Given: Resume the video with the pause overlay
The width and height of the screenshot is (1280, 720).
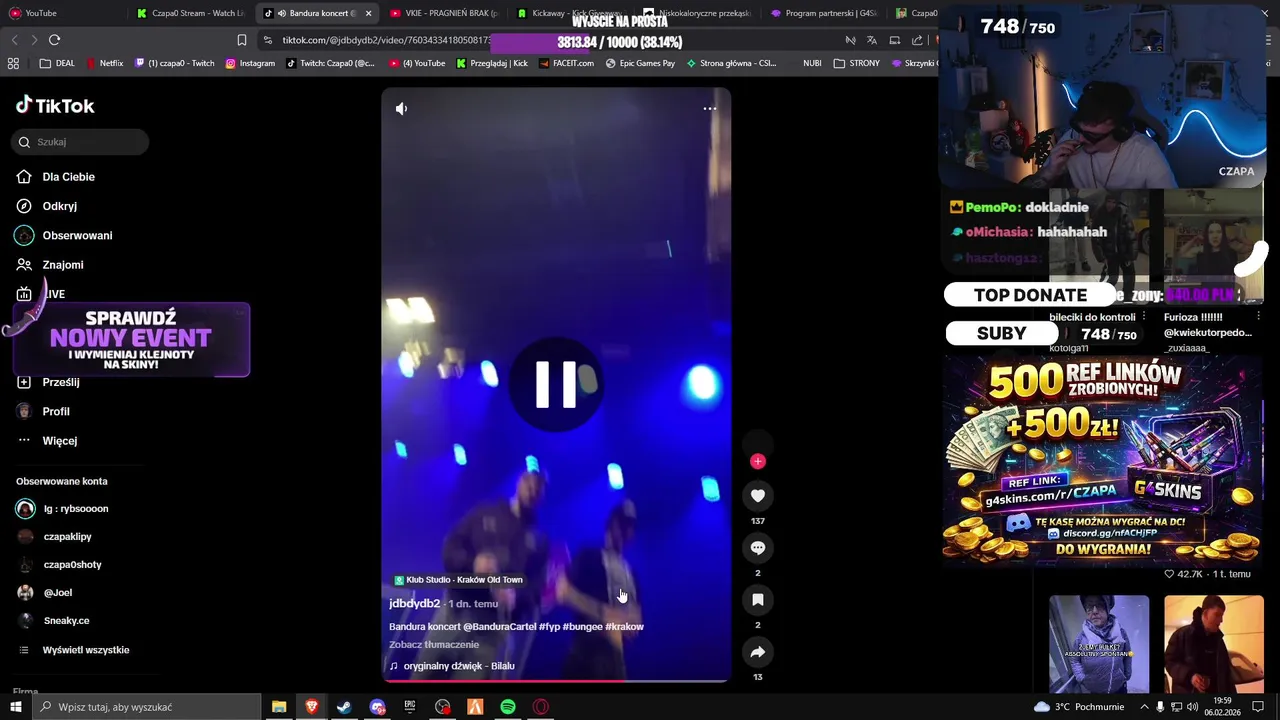Looking at the screenshot, I should [556, 384].
